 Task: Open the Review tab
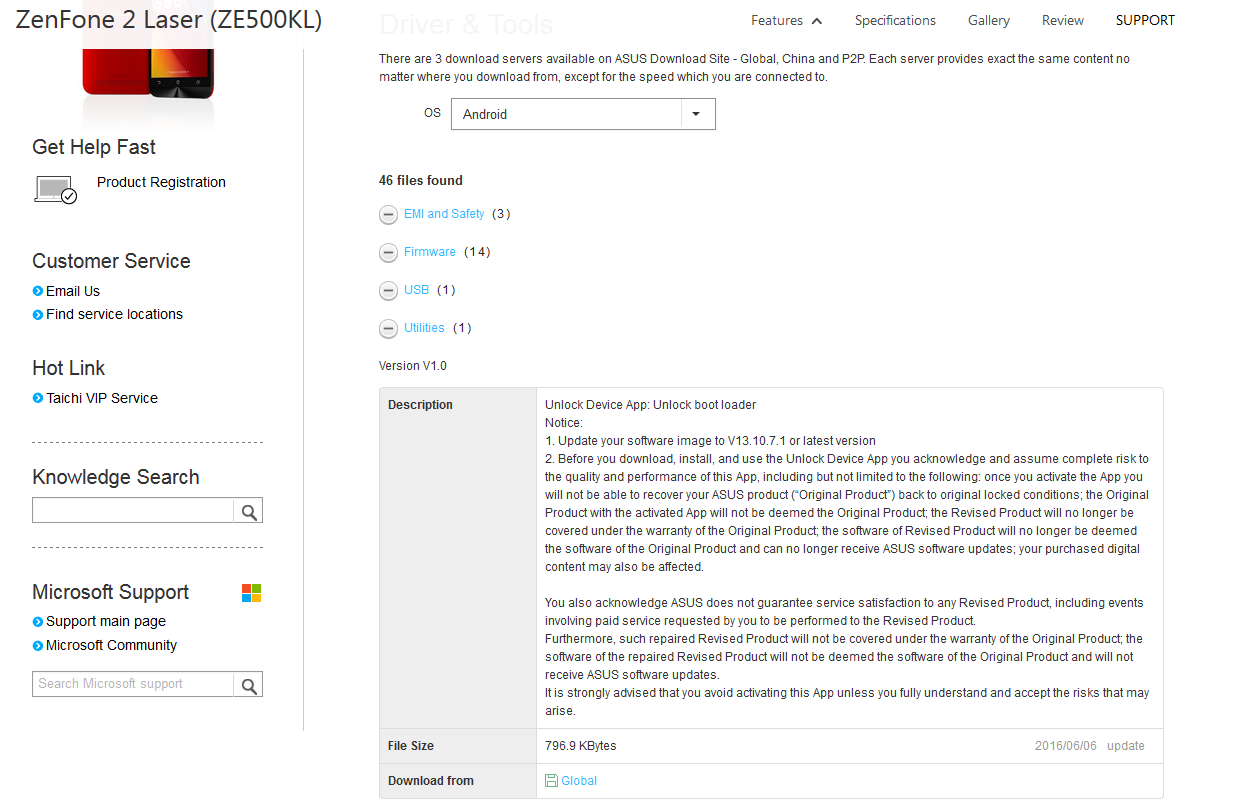point(1063,20)
